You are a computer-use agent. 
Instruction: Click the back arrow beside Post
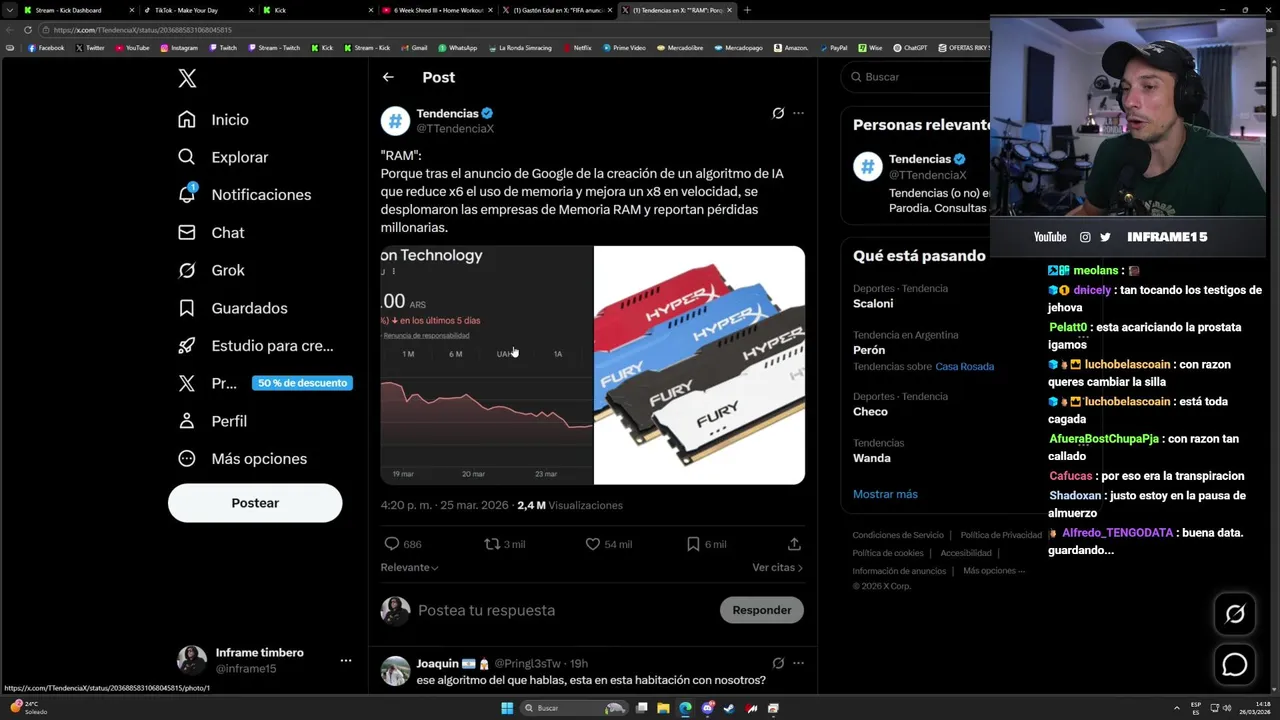coord(388,77)
